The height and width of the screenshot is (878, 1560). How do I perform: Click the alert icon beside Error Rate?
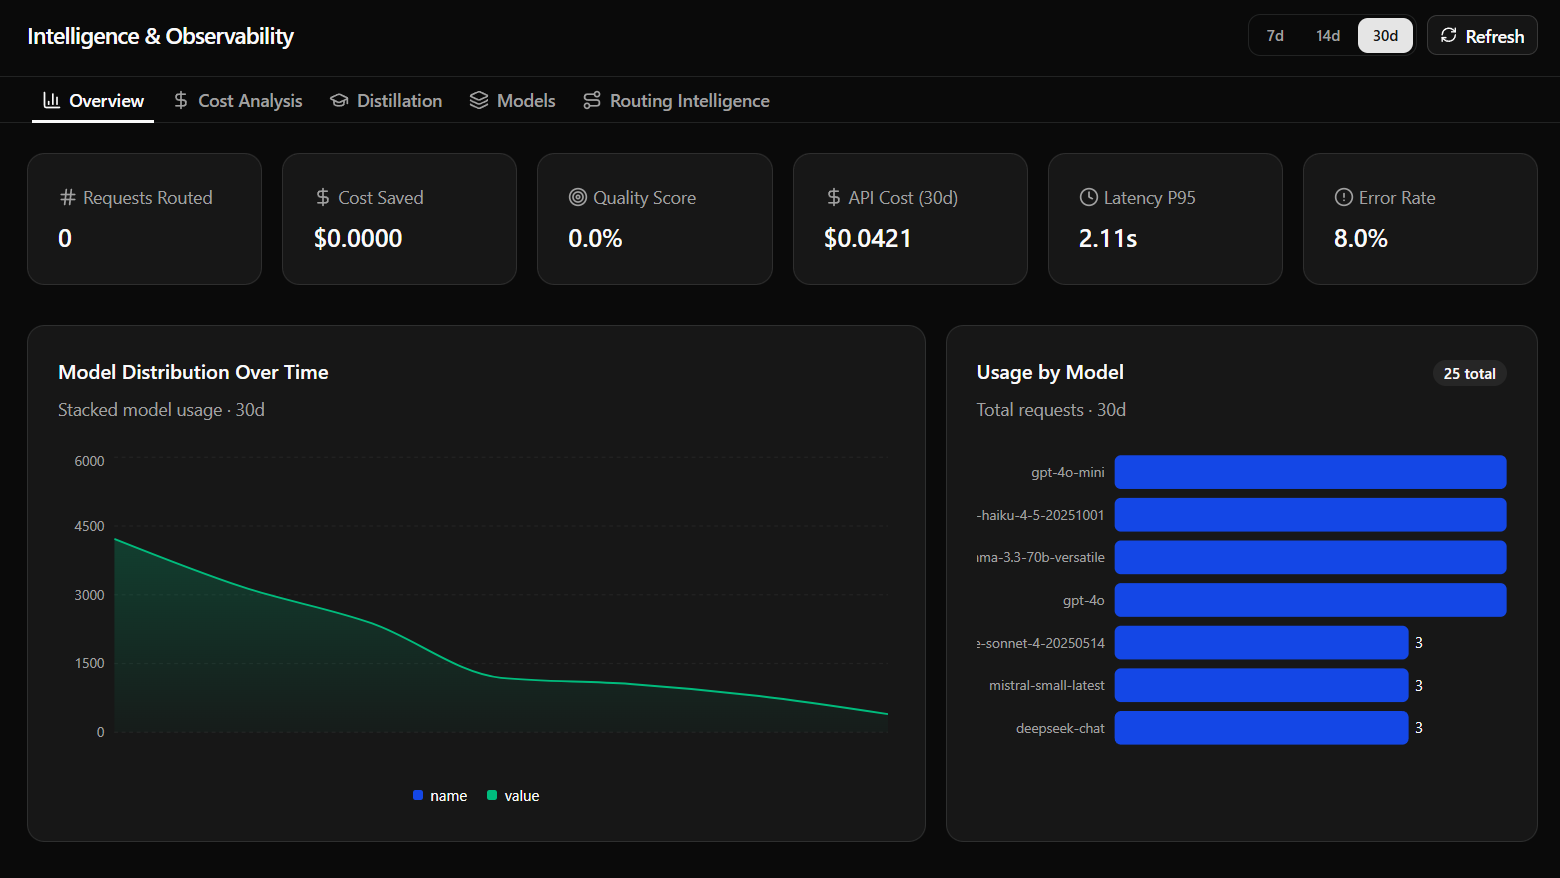1344,197
